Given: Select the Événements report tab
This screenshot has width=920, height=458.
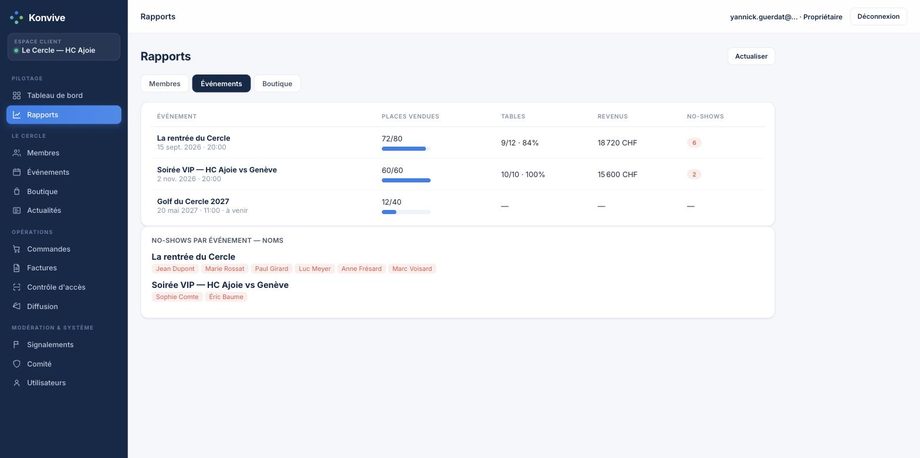Looking at the screenshot, I should pyautogui.click(x=221, y=84).
